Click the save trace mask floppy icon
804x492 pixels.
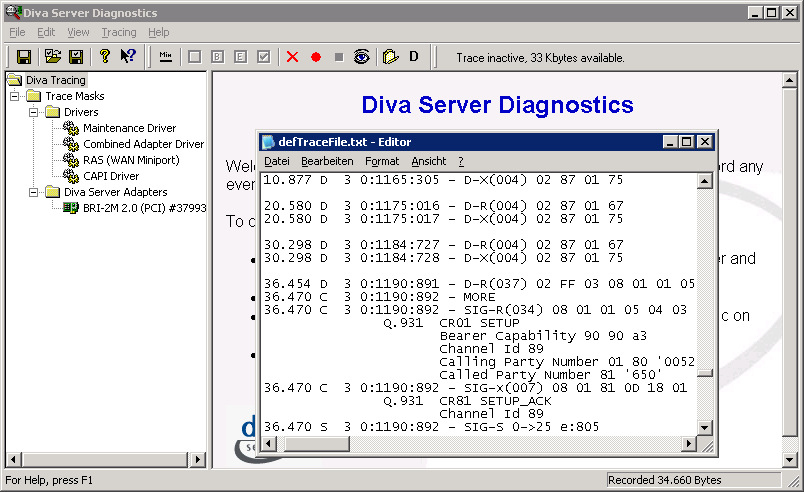pos(76,56)
